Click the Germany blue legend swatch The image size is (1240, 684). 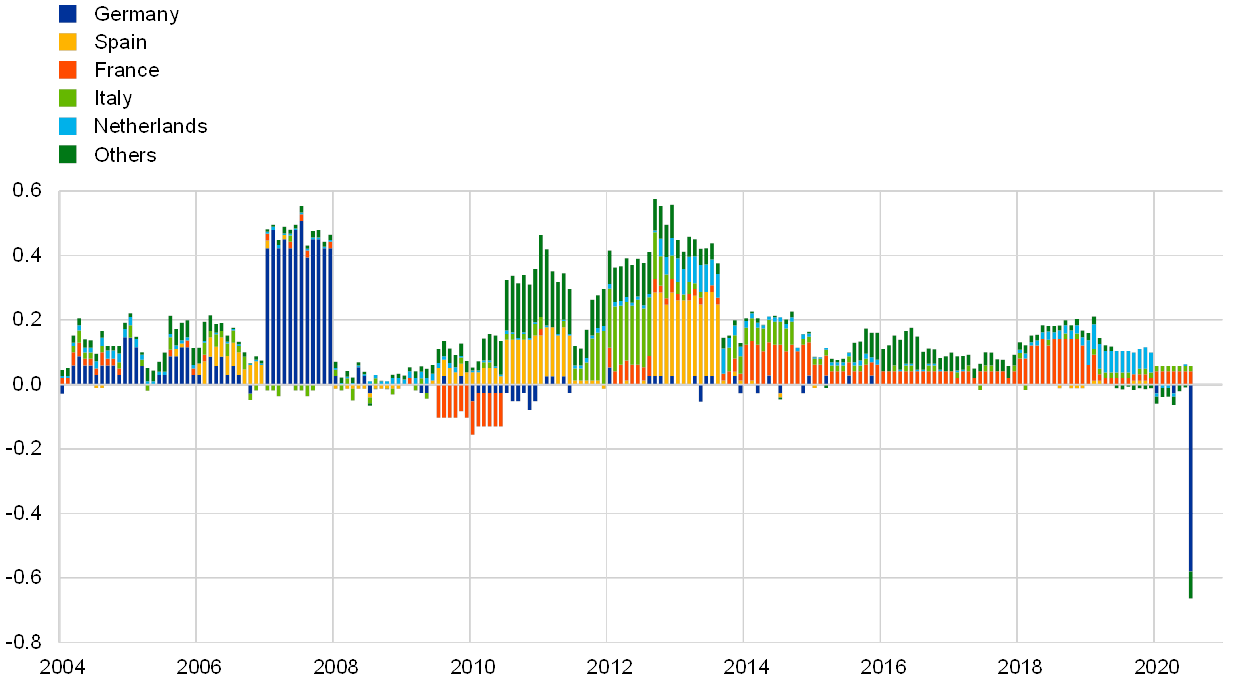68,14
